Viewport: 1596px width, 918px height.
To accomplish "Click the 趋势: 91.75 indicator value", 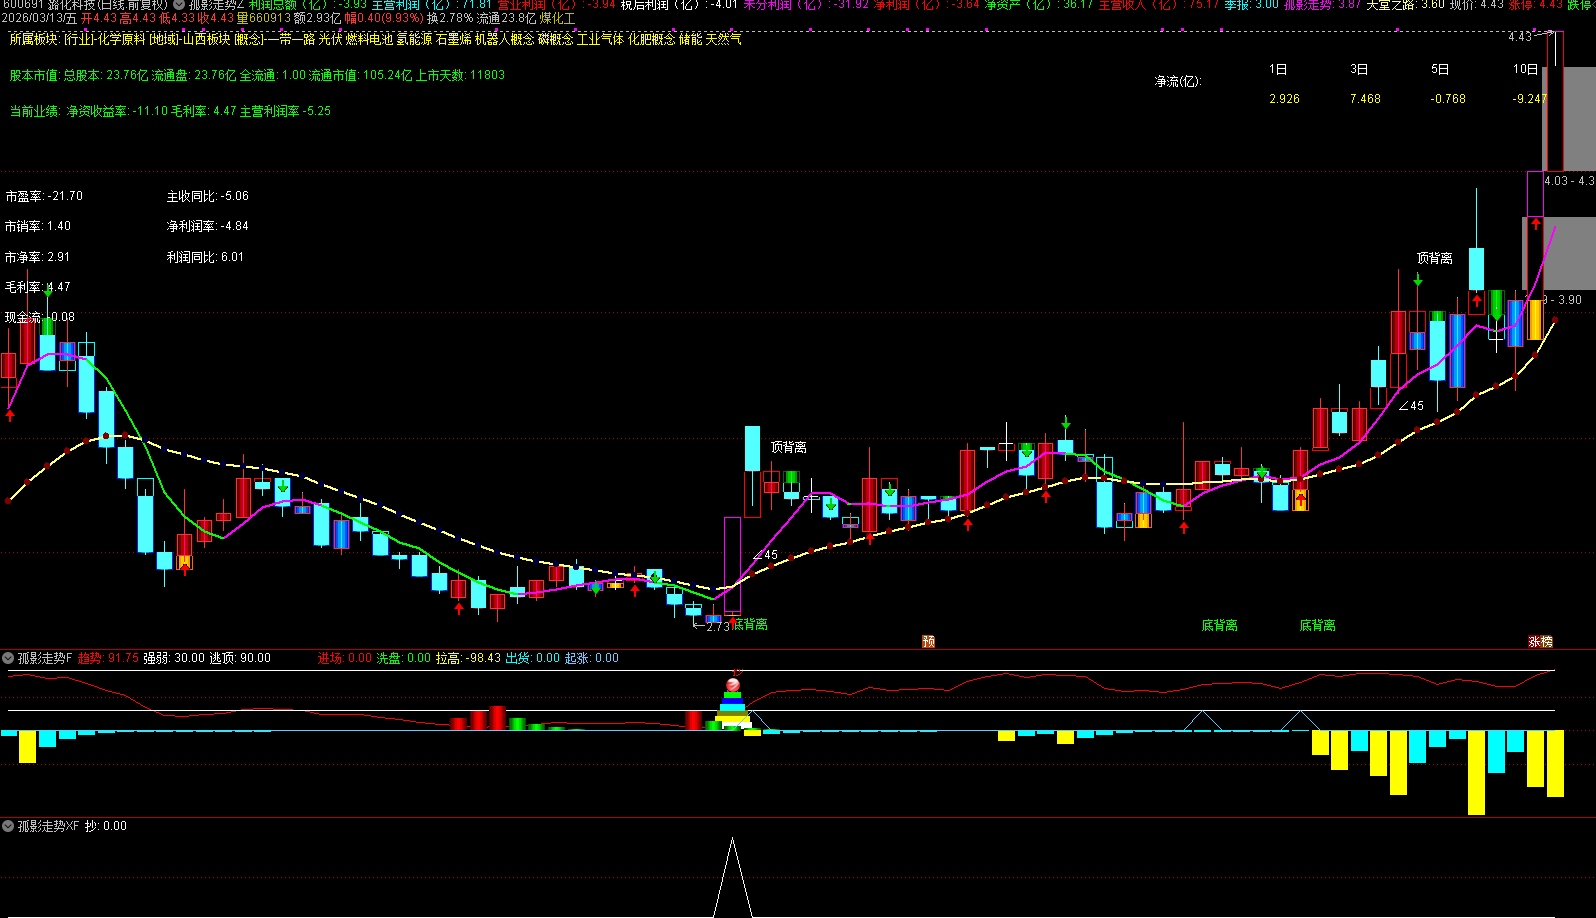I will point(109,658).
